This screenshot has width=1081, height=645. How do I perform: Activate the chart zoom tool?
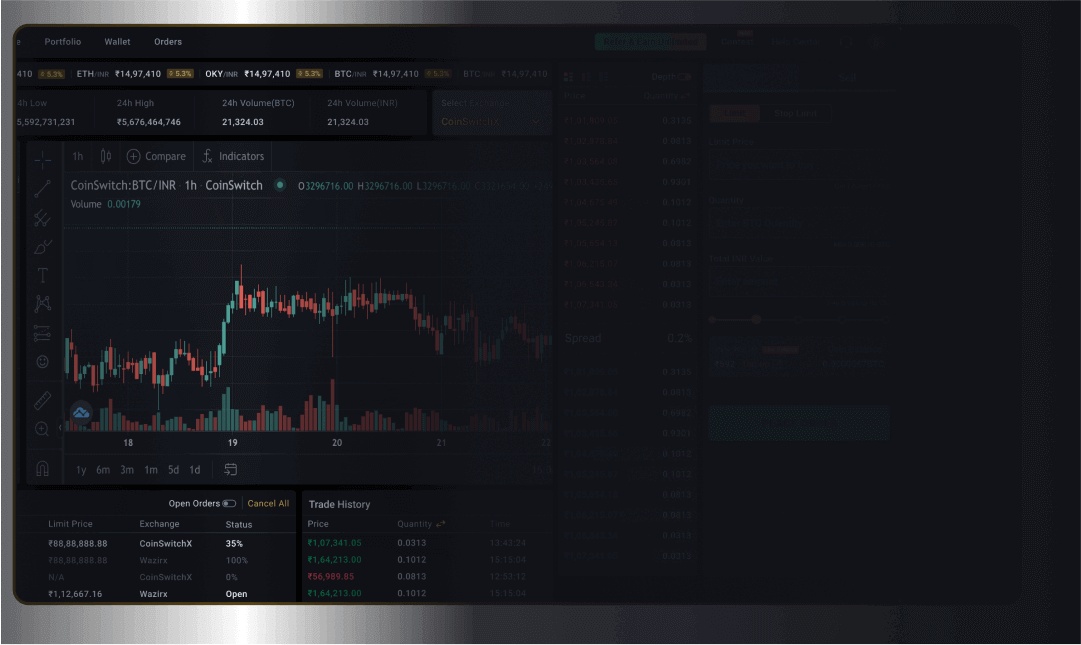pos(42,428)
